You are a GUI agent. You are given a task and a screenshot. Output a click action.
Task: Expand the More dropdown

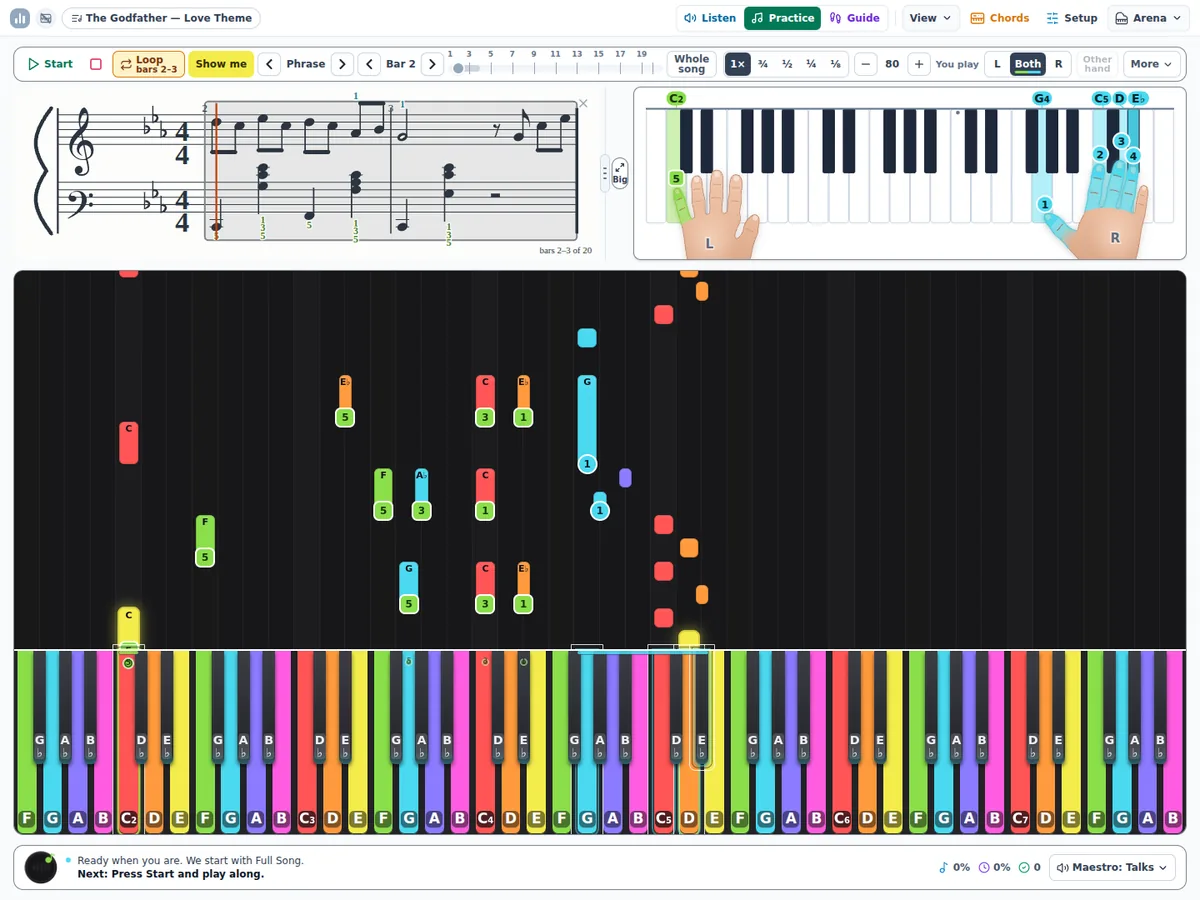click(1151, 64)
